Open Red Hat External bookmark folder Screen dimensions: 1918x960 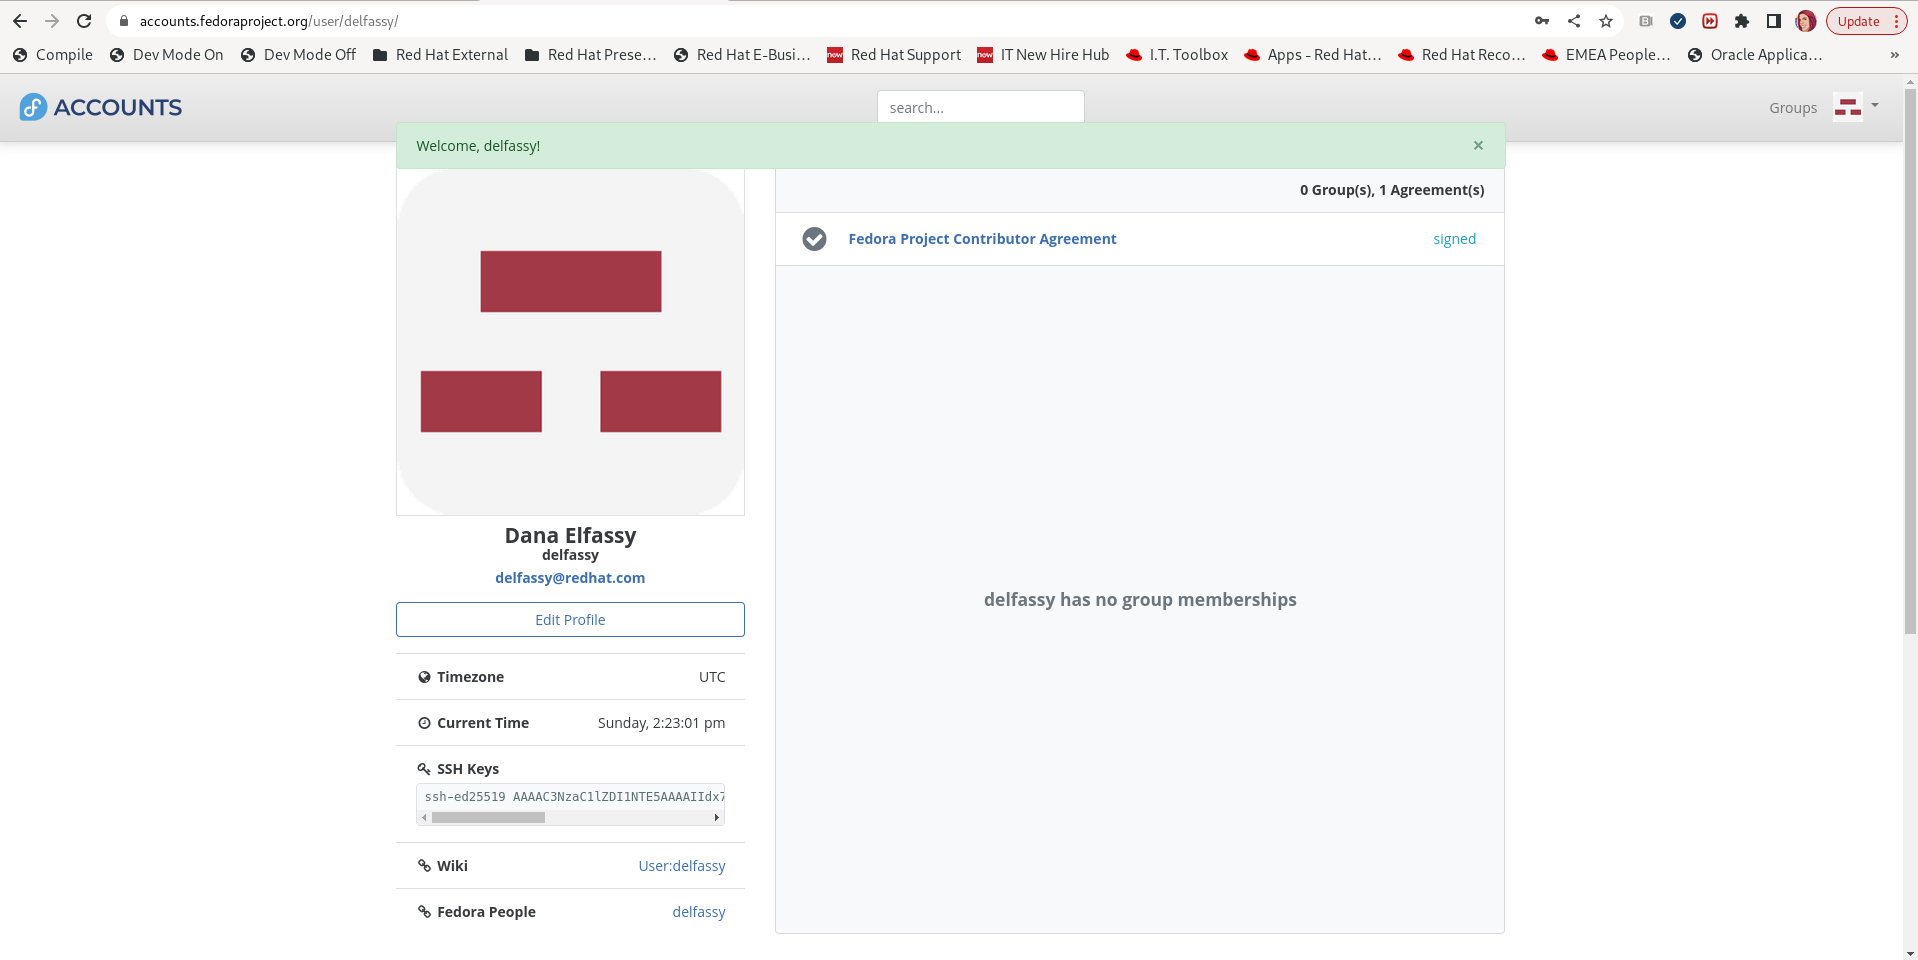tap(440, 55)
